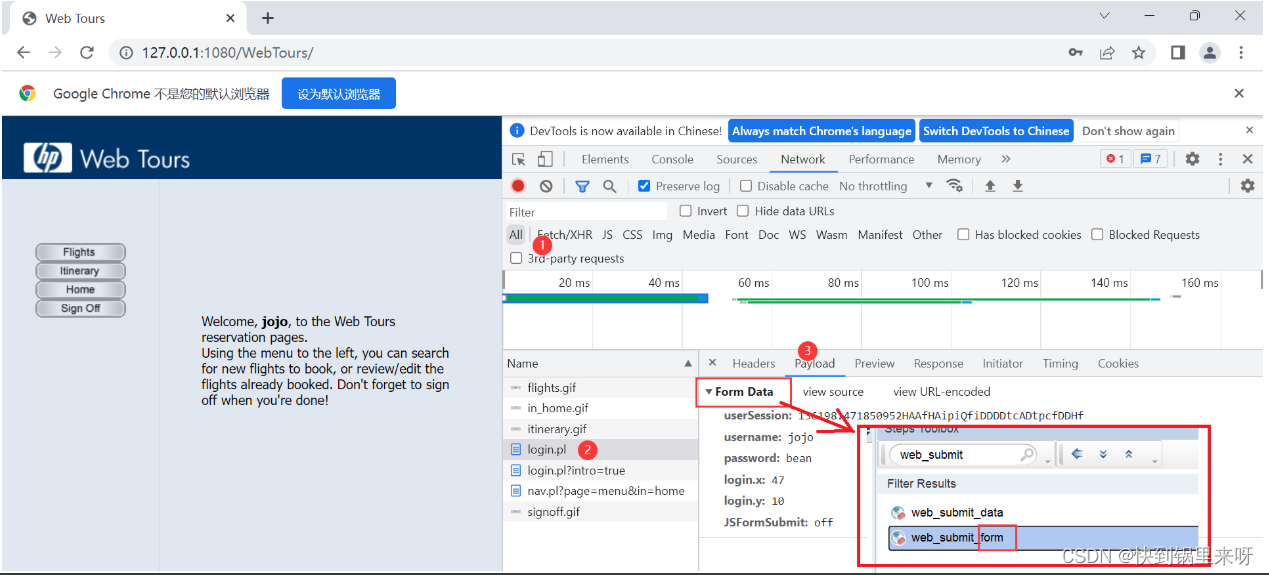Open the request Headers tab
The width and height of the screenshot is (1269, 575).
(x=754, y=364)
